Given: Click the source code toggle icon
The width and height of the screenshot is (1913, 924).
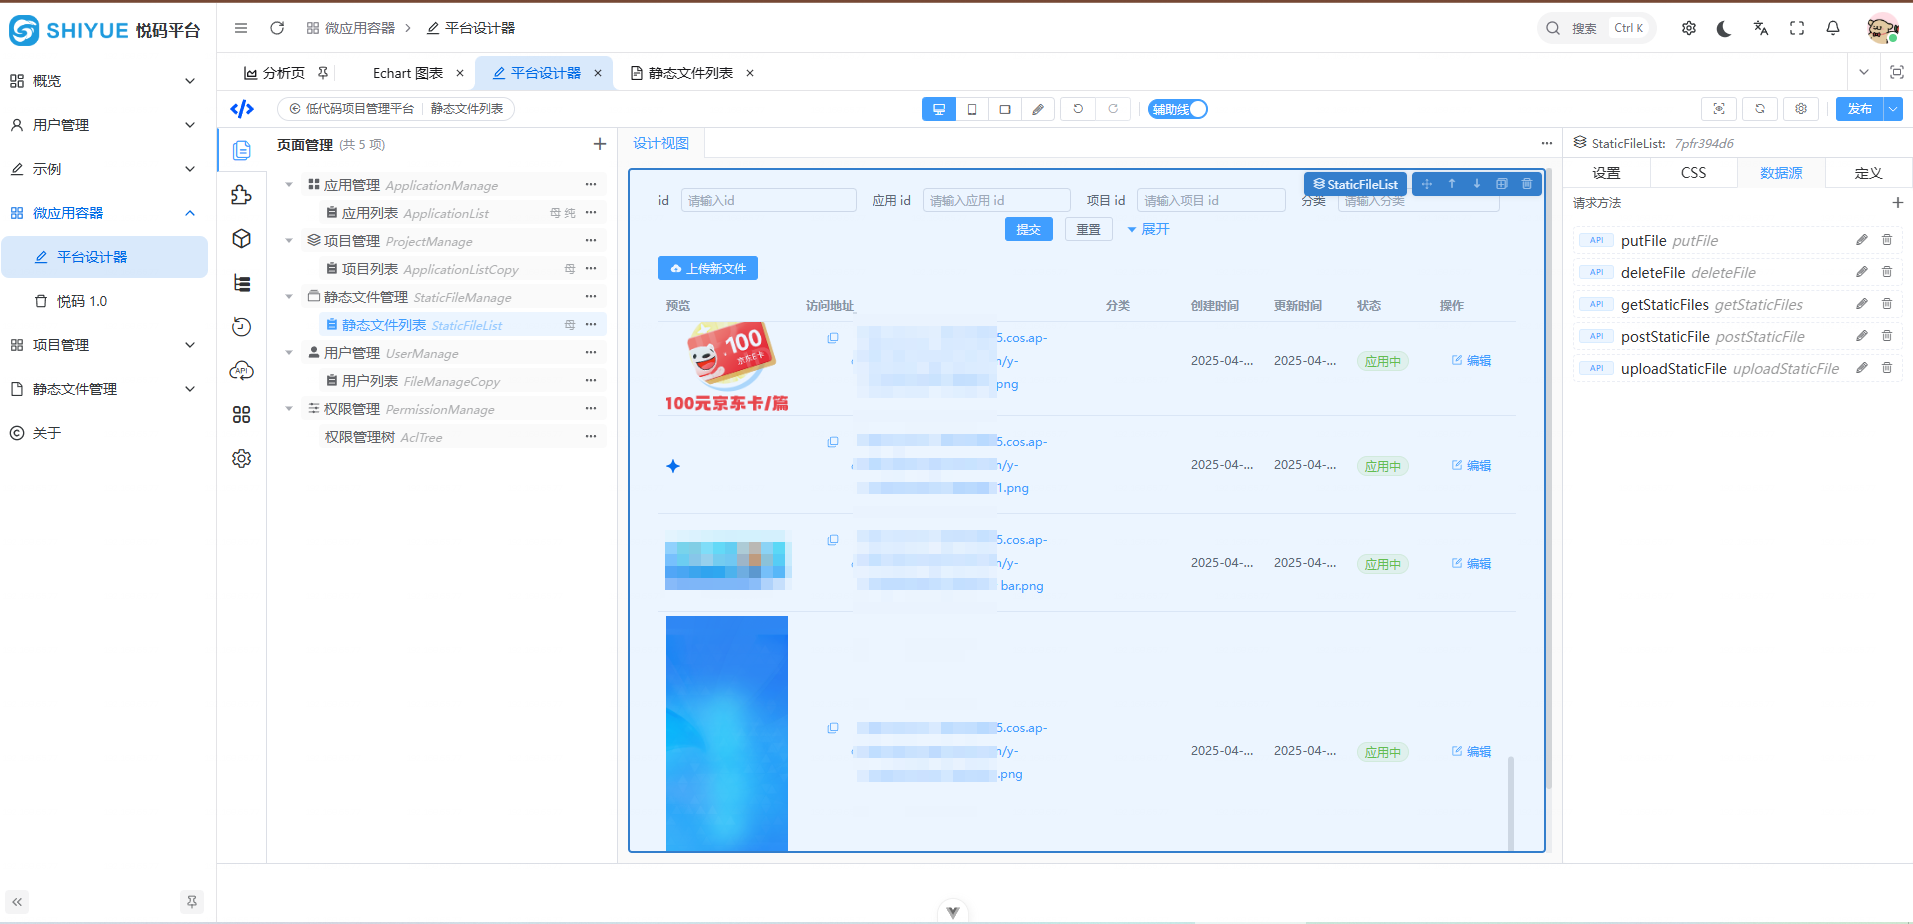Looking at the screenshot, I should [242, 109].
